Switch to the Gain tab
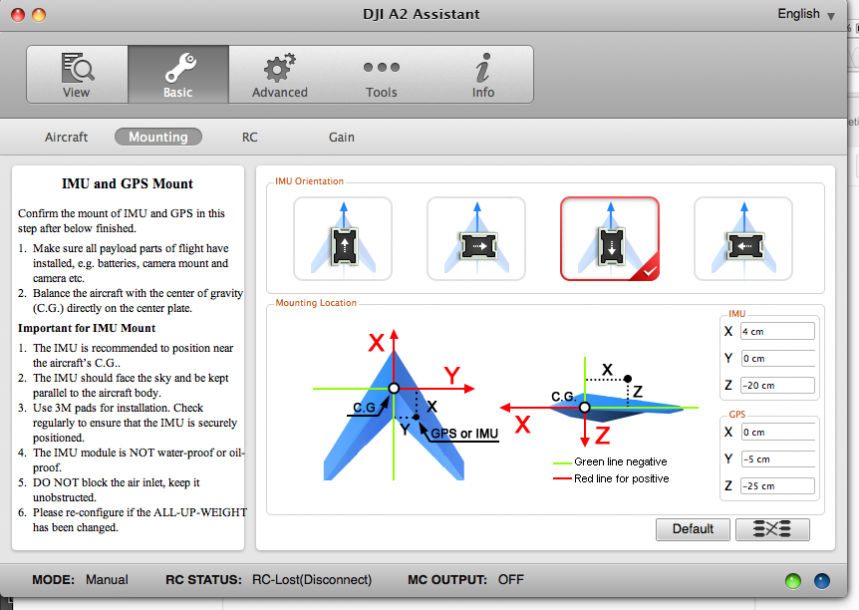The image size is (859, 610). [x=341, y=137]
